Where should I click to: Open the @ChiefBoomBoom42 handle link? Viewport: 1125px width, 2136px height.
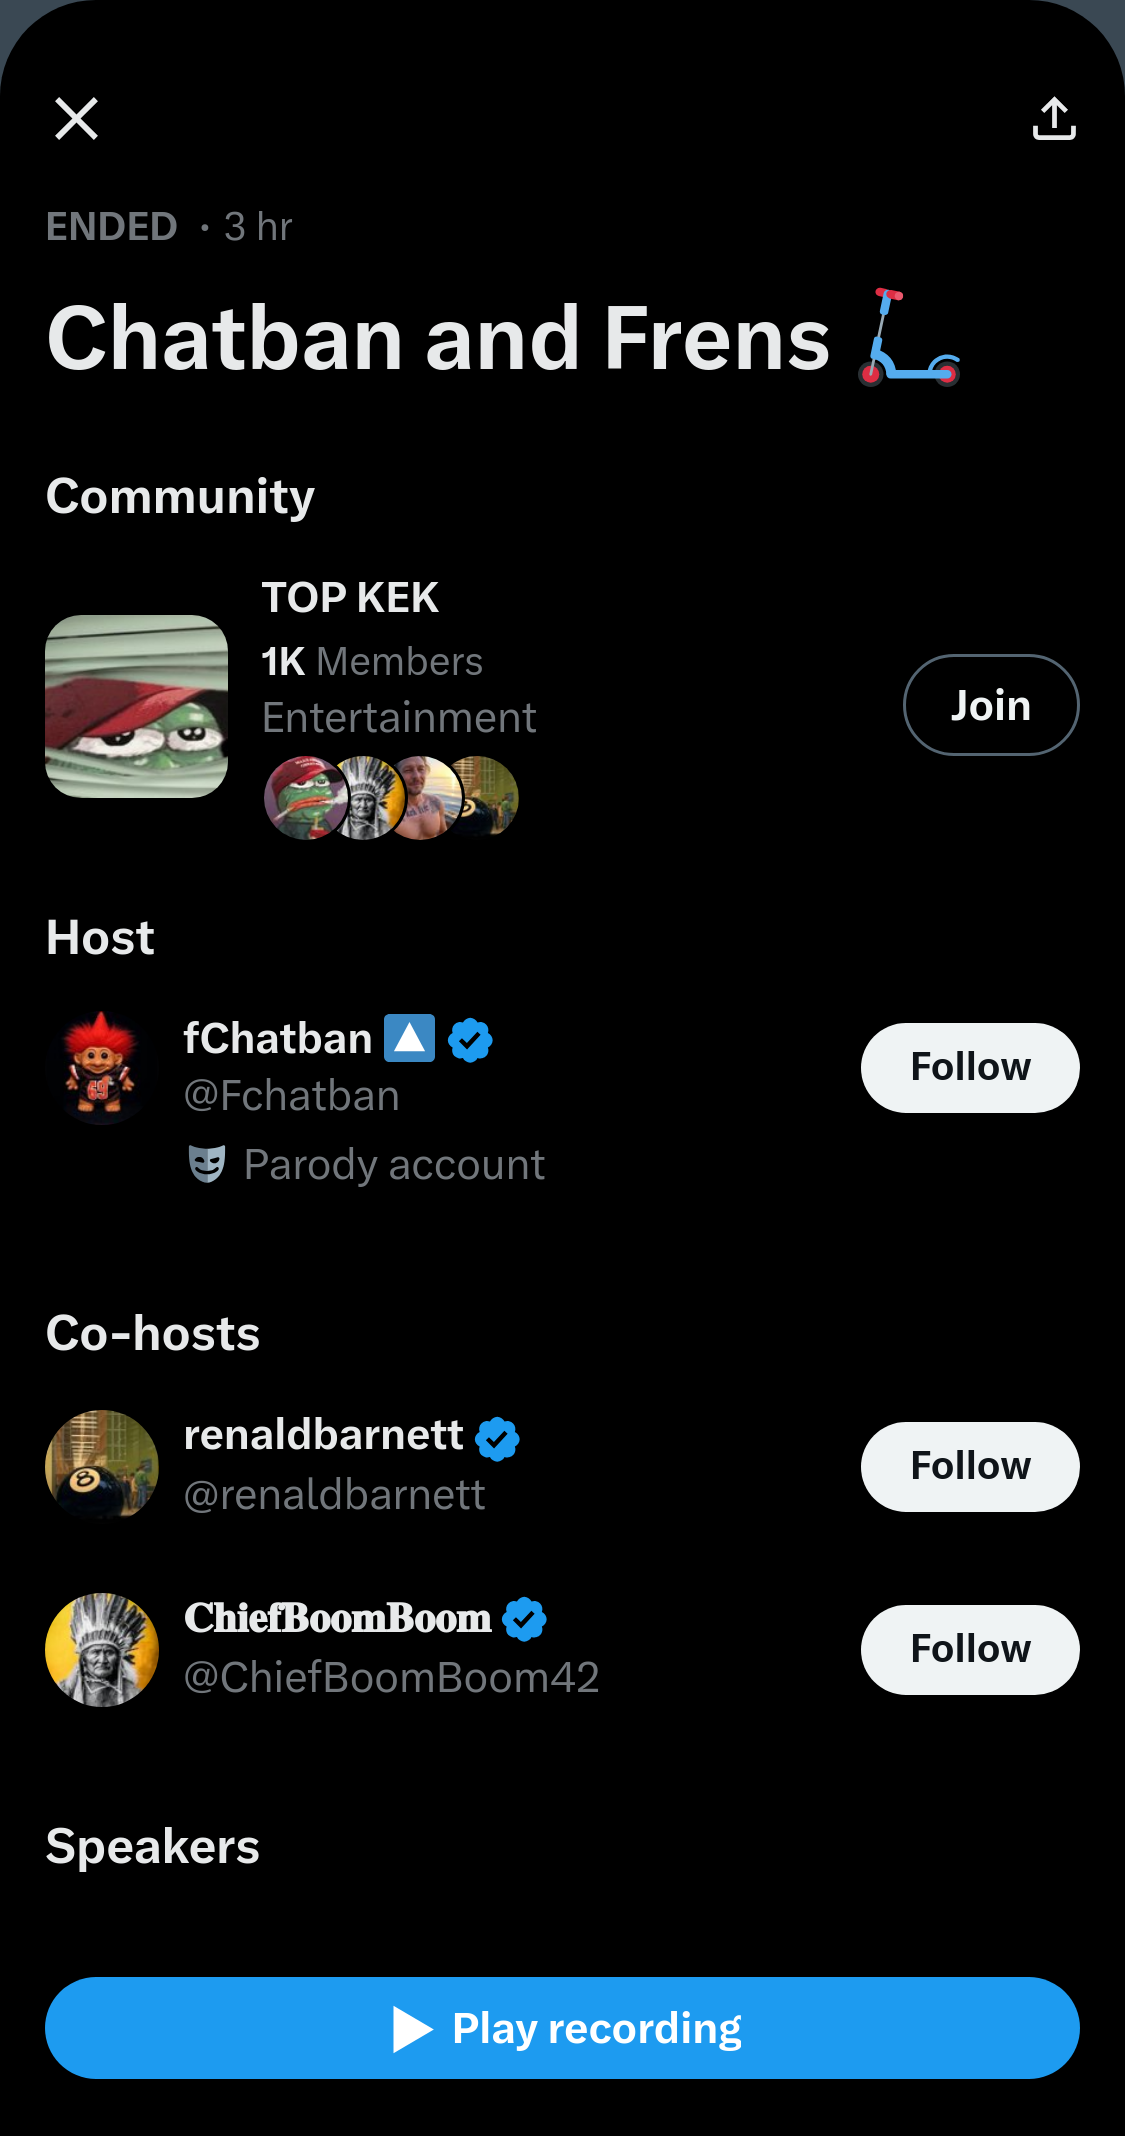[x=391, y=1677]
